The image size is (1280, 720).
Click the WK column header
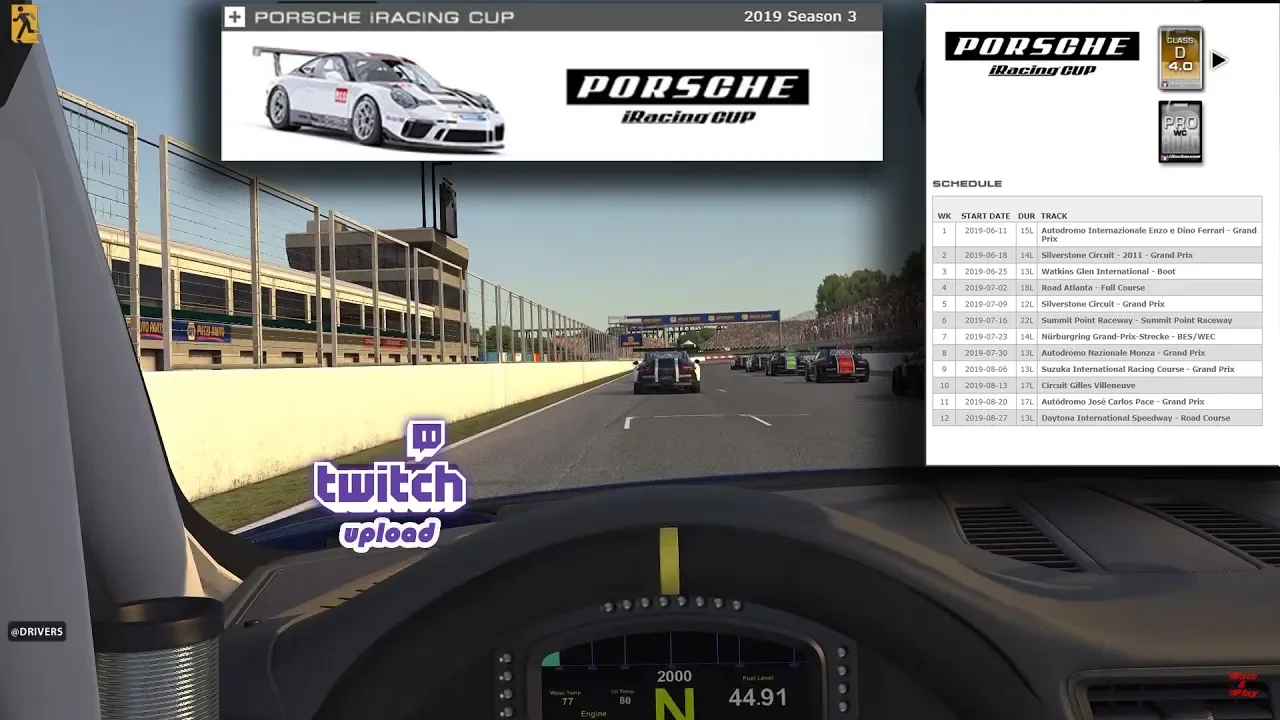[944, 216]
